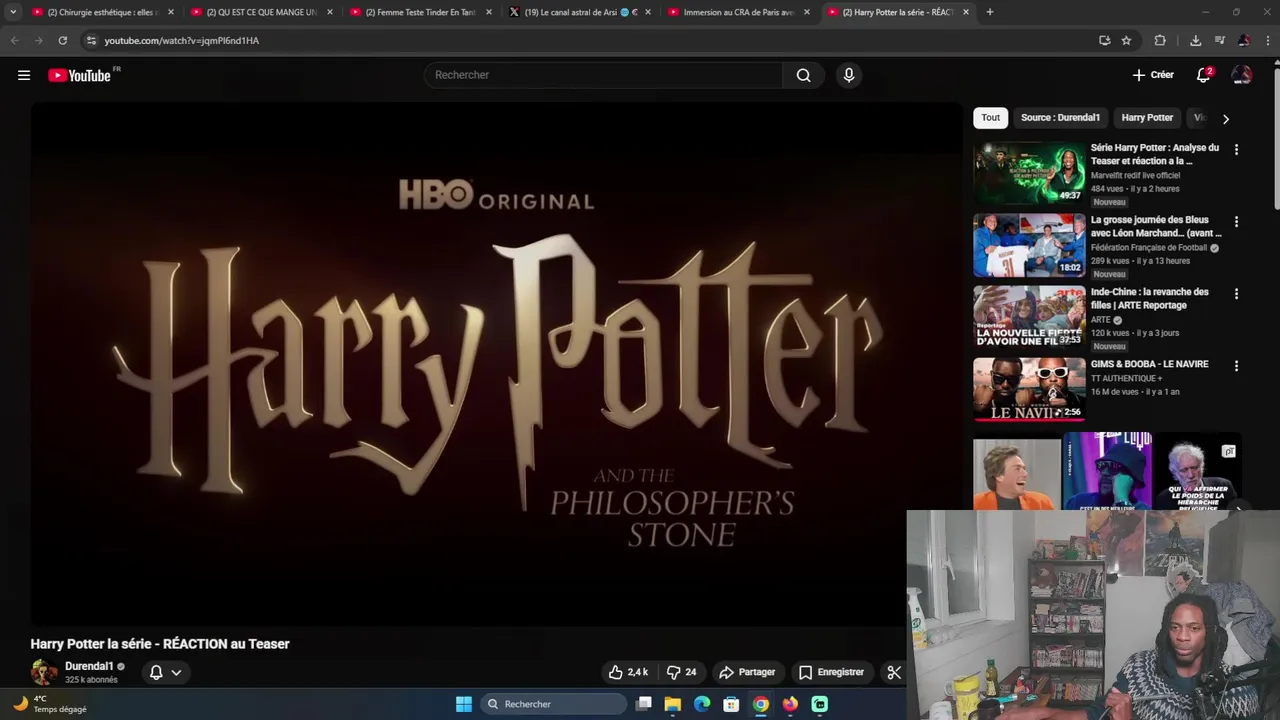Image resolution: width=1280 pixels, height=720 pixels.
Task: Open File Explorer from taskbar
Action: click(673, 704)
